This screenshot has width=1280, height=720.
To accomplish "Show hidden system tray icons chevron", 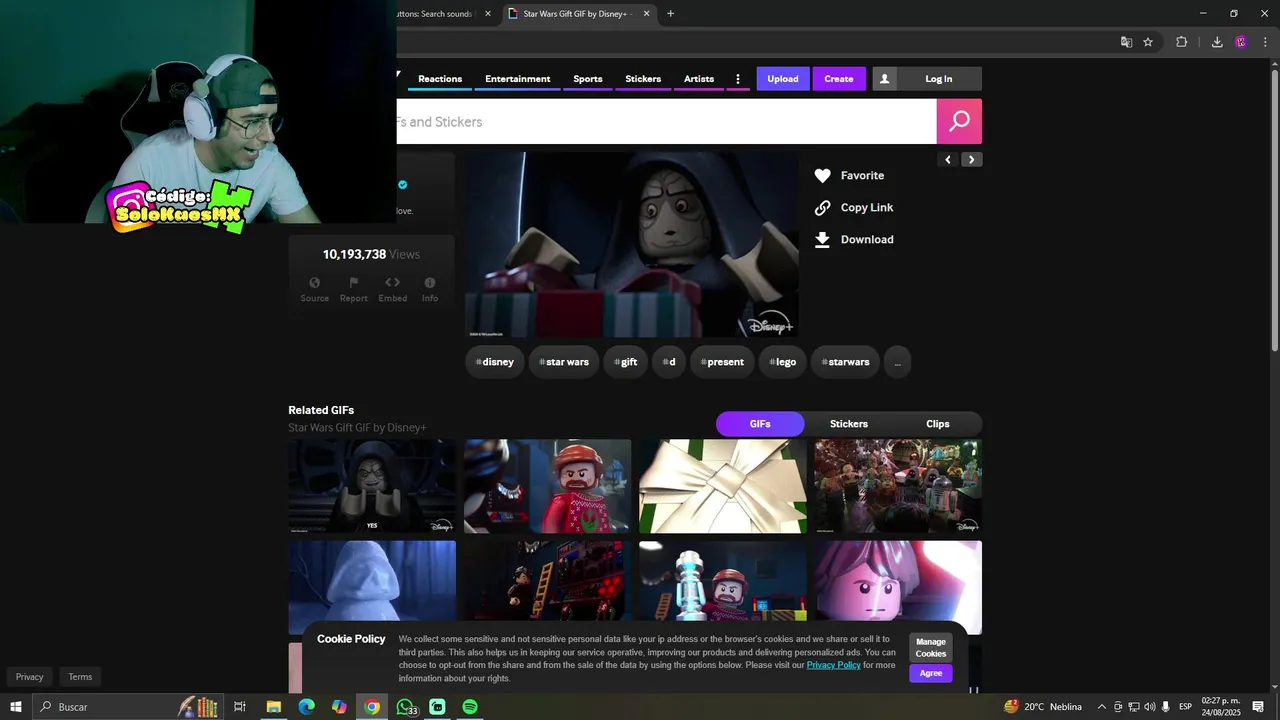I will point(1102,707).
